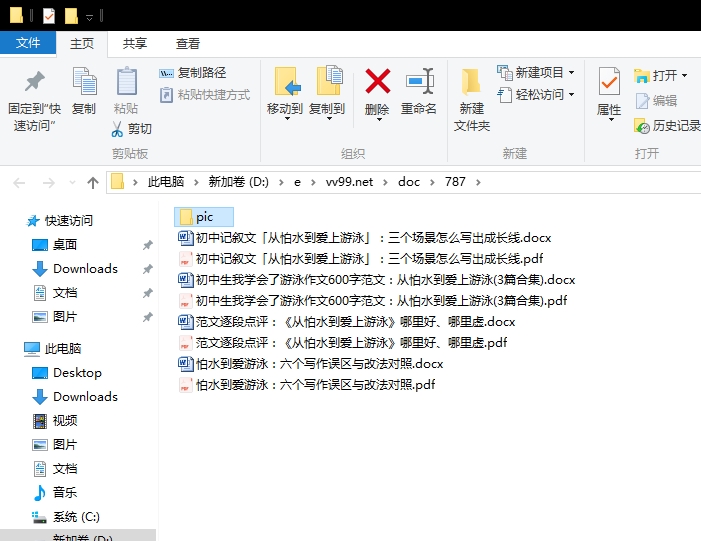
Task: Open pinned 图片 in Quick access
Action: click(55, 317)
